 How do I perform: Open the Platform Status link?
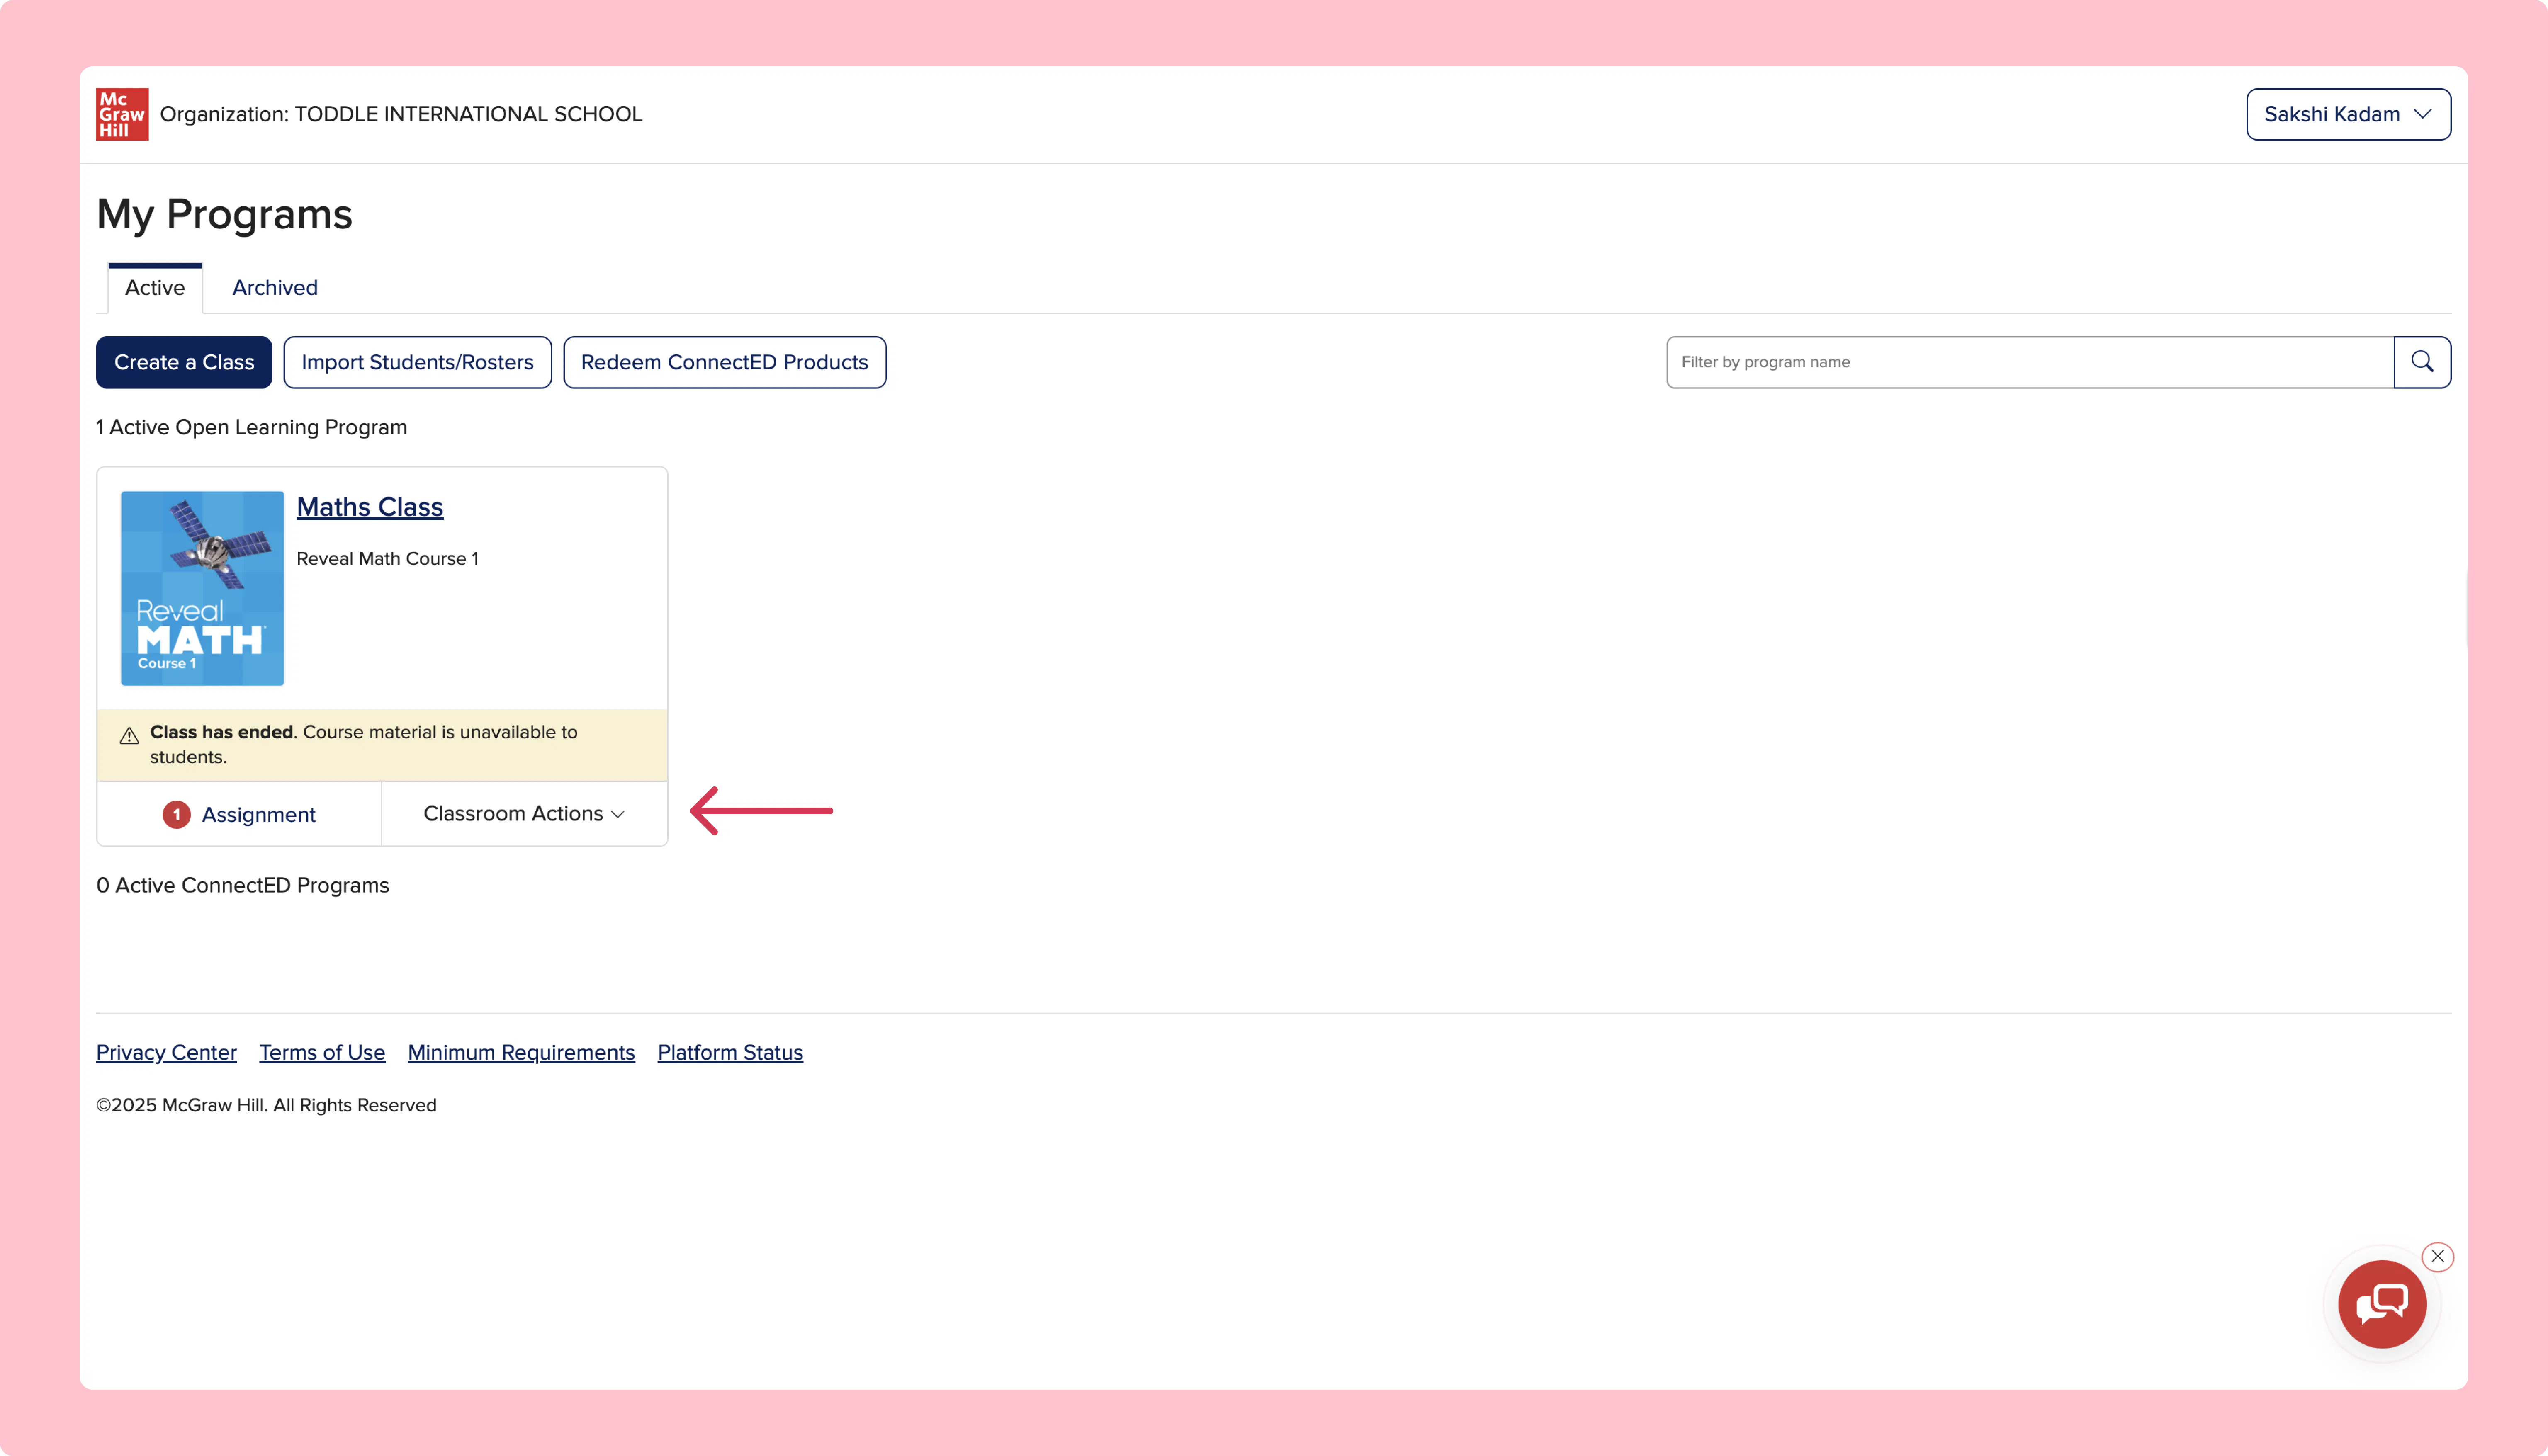pos(730,1052)
